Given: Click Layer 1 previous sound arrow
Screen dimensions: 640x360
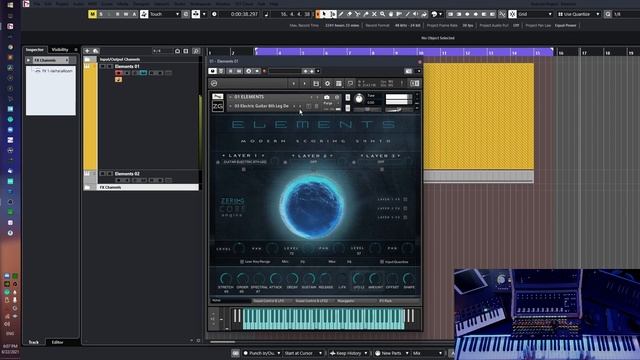Looking at the screenshot, I should click(x=224, y=156).
